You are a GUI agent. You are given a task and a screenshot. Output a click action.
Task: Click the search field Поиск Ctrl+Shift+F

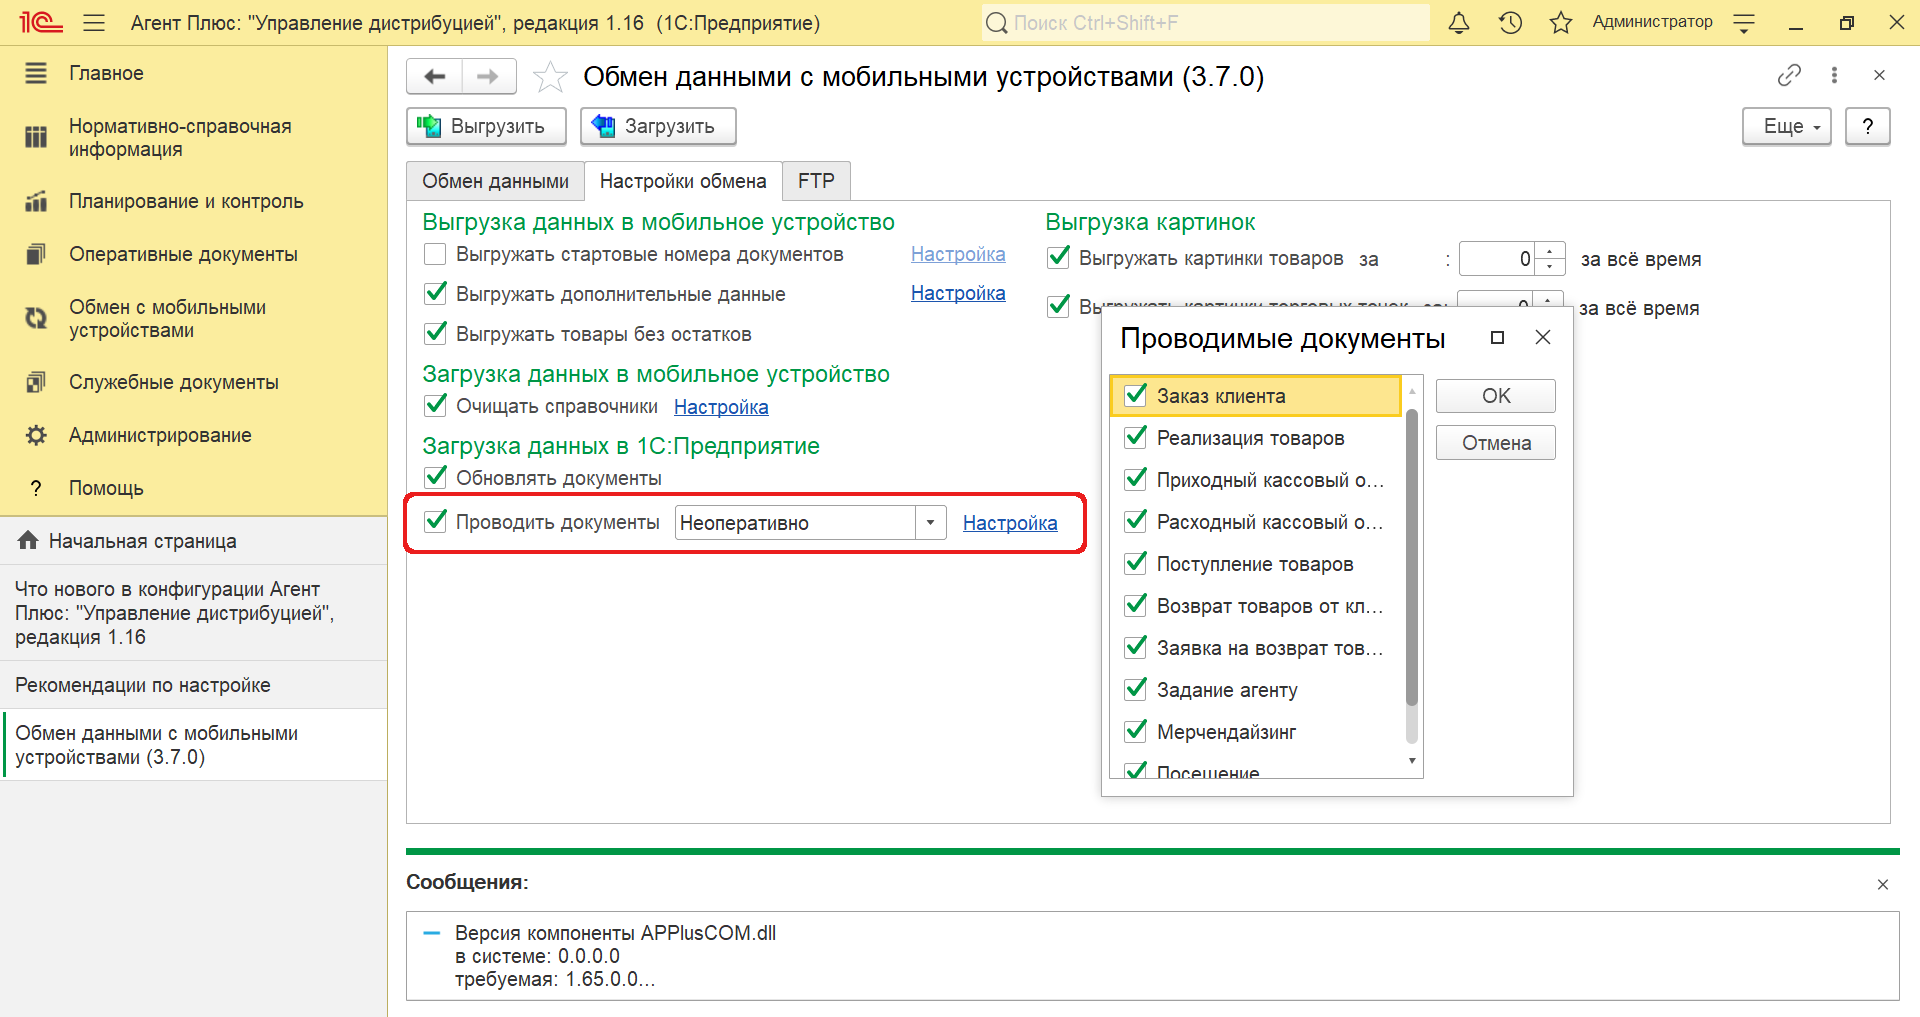(x=1205, y=22)
